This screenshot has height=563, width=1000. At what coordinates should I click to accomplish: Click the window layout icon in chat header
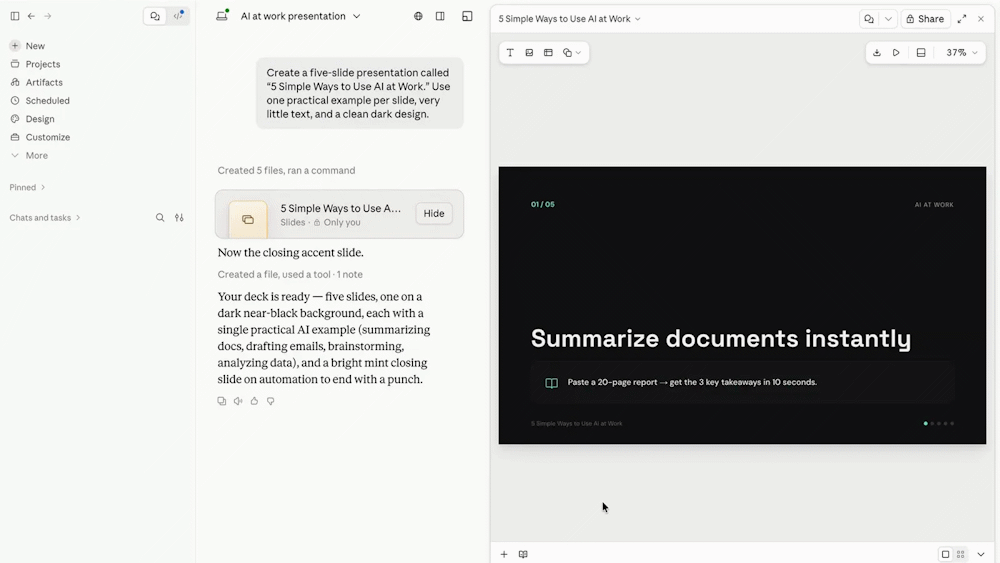(467, 16)
